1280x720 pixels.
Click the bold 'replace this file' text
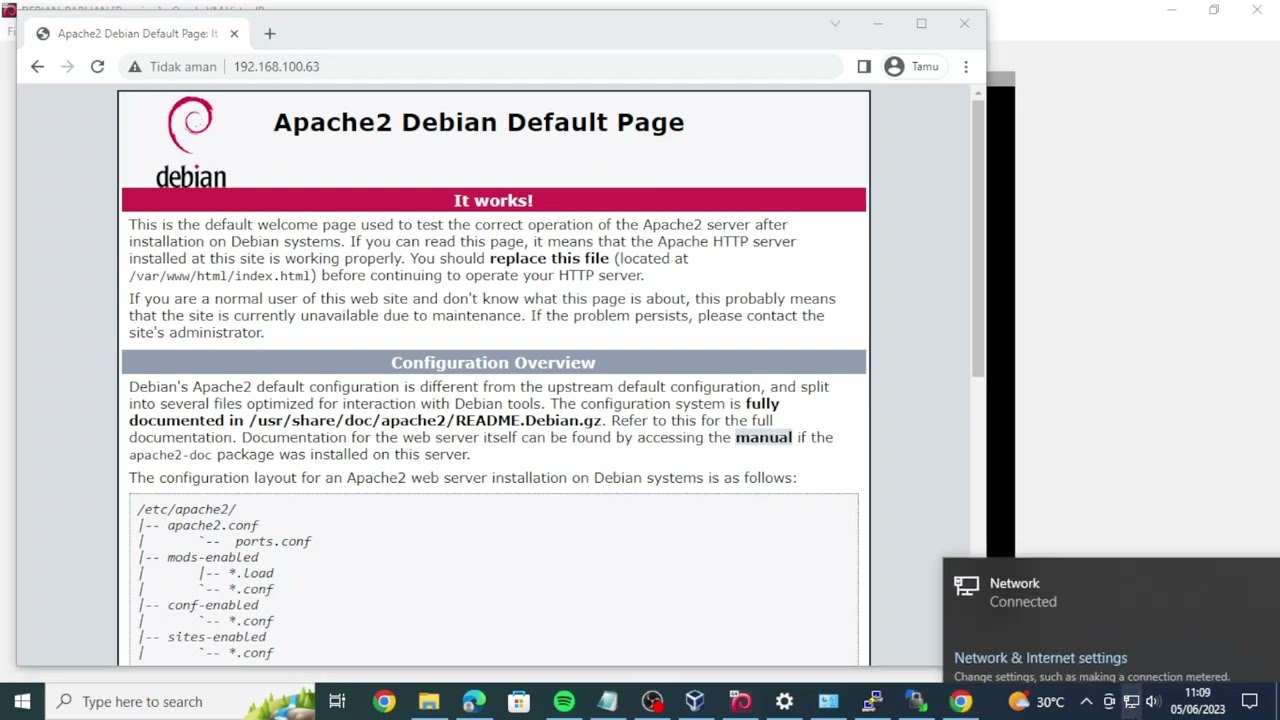549,258
